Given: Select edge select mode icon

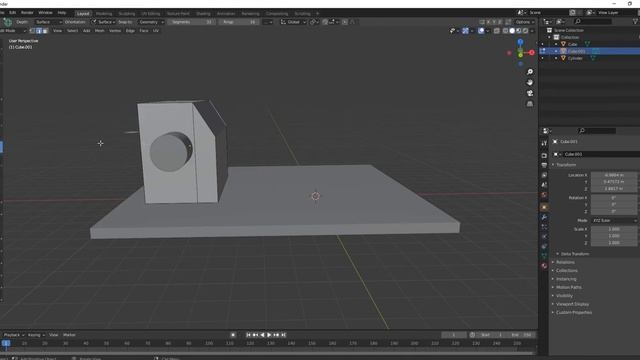Looking at the screenshot, I should tap(39, 31).
